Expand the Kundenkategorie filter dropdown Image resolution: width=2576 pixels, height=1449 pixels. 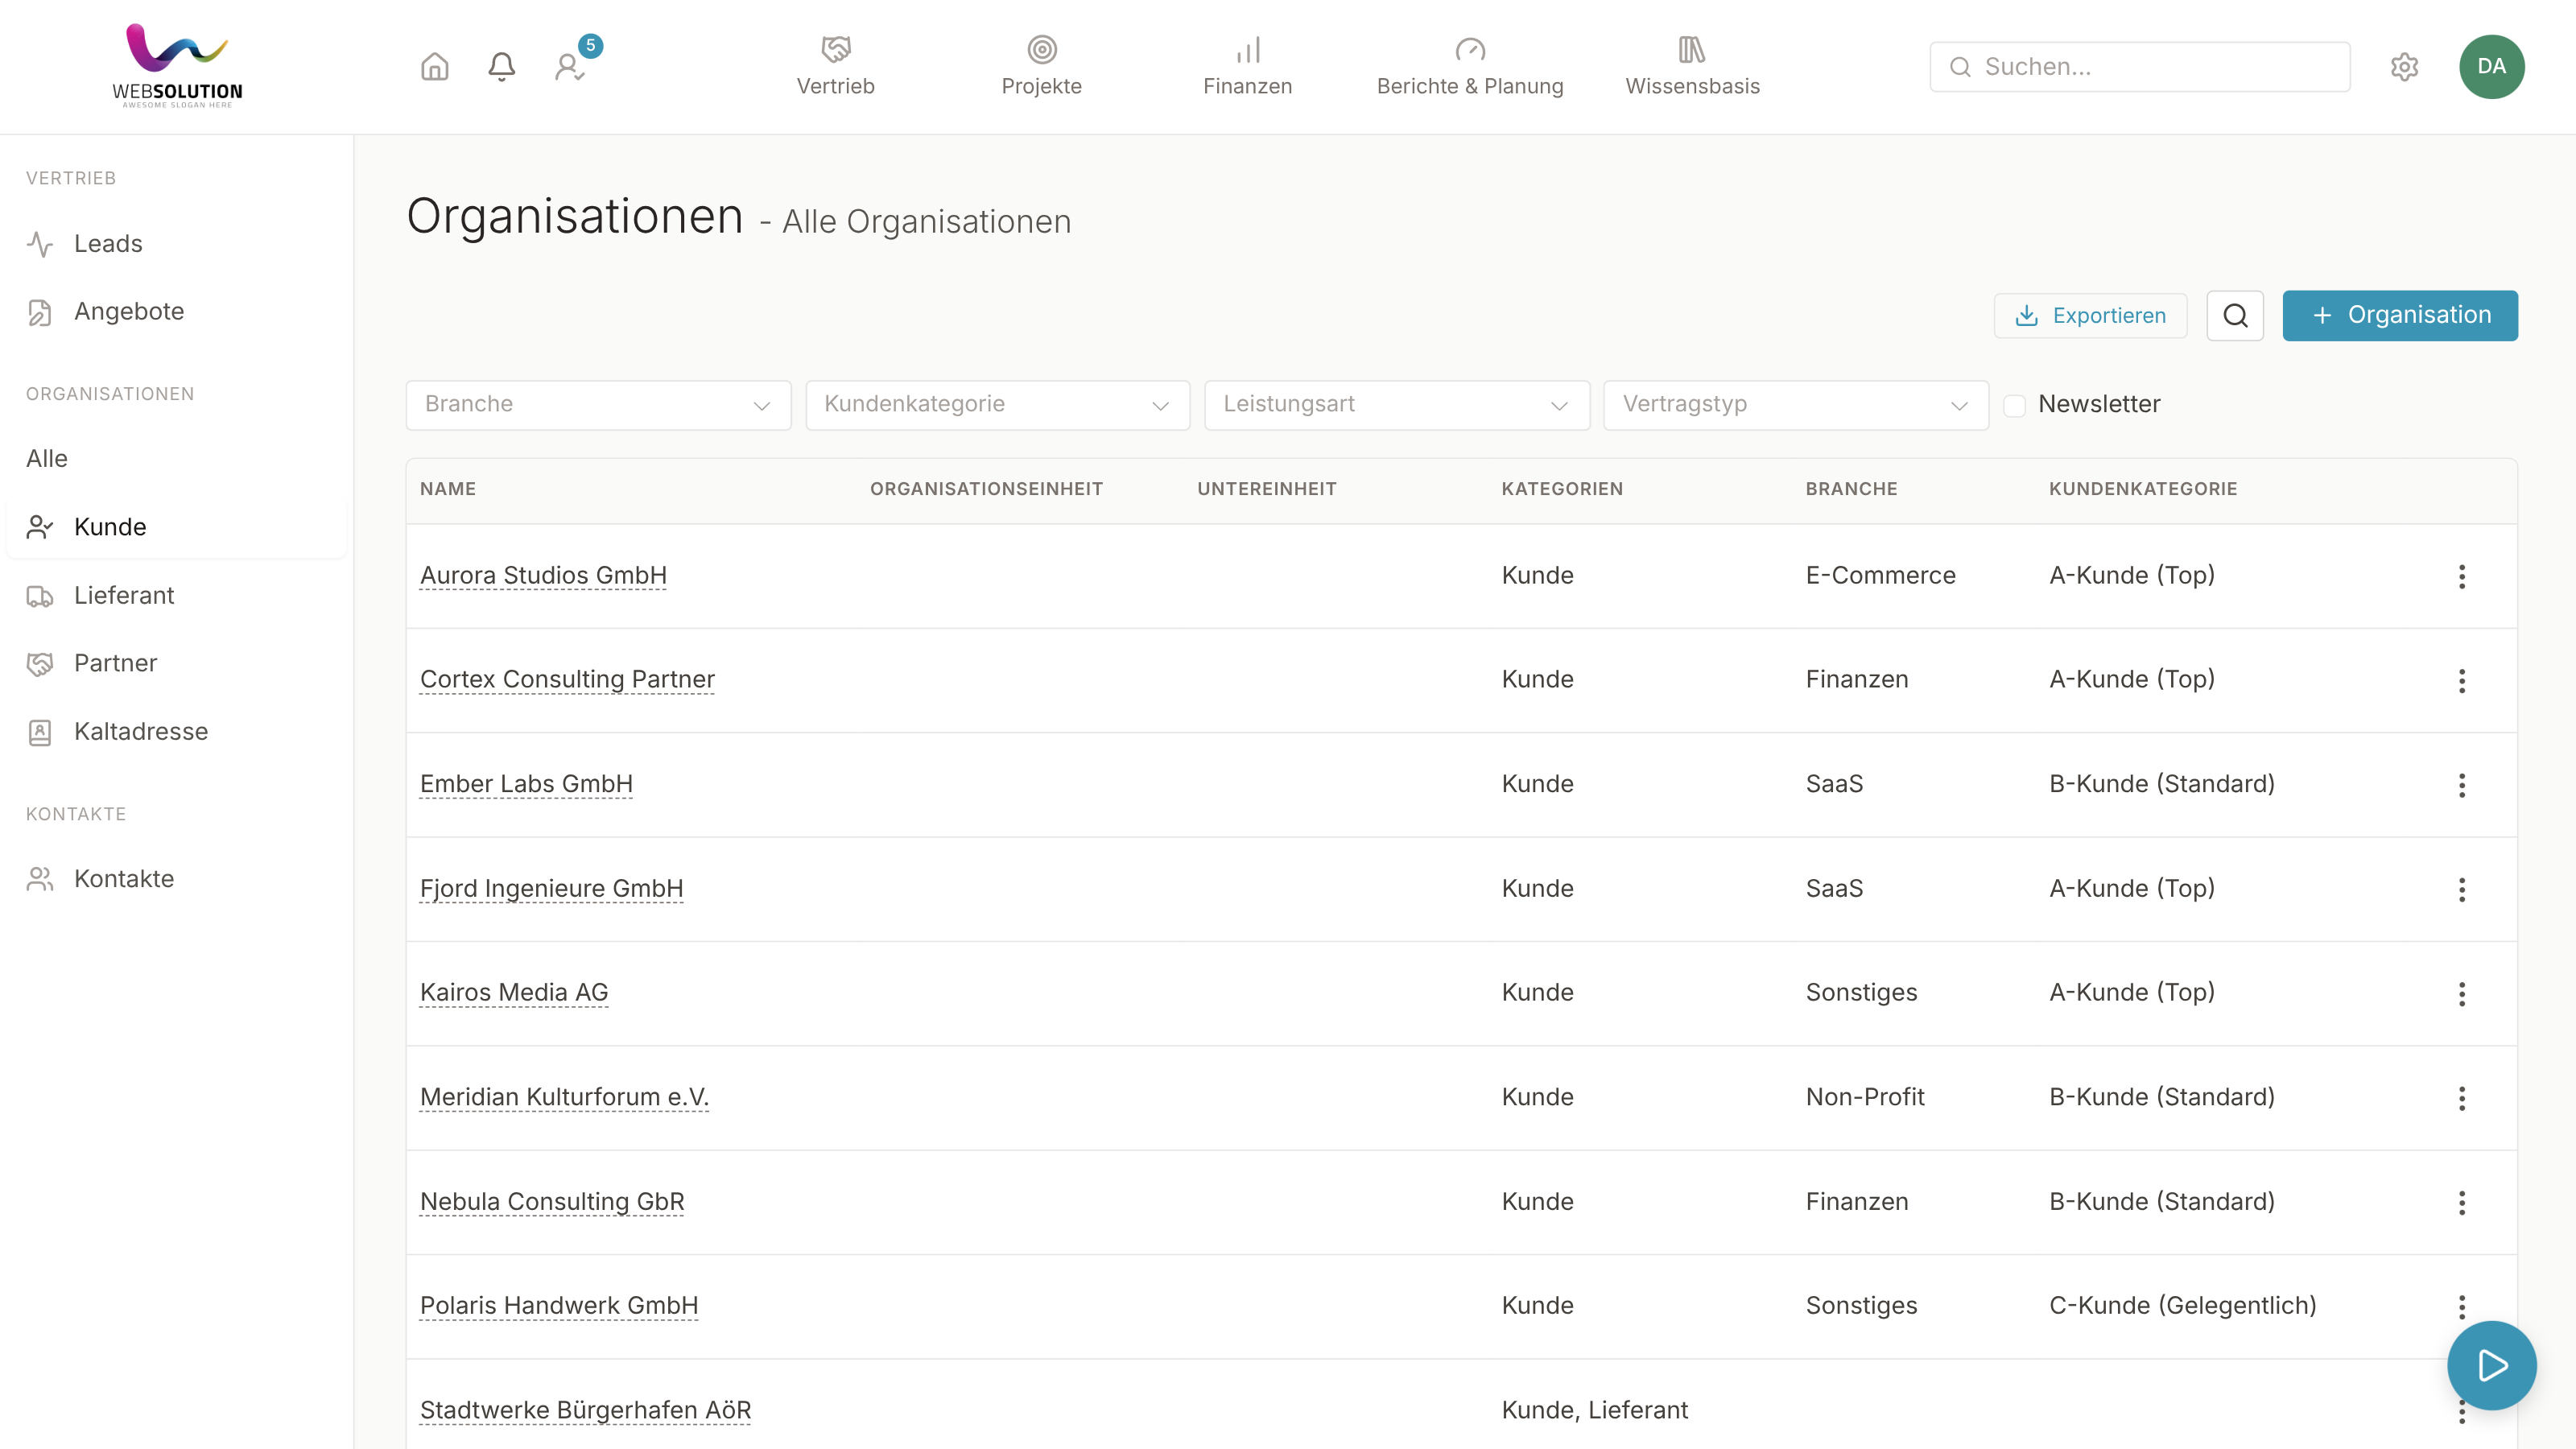point(997,405)
